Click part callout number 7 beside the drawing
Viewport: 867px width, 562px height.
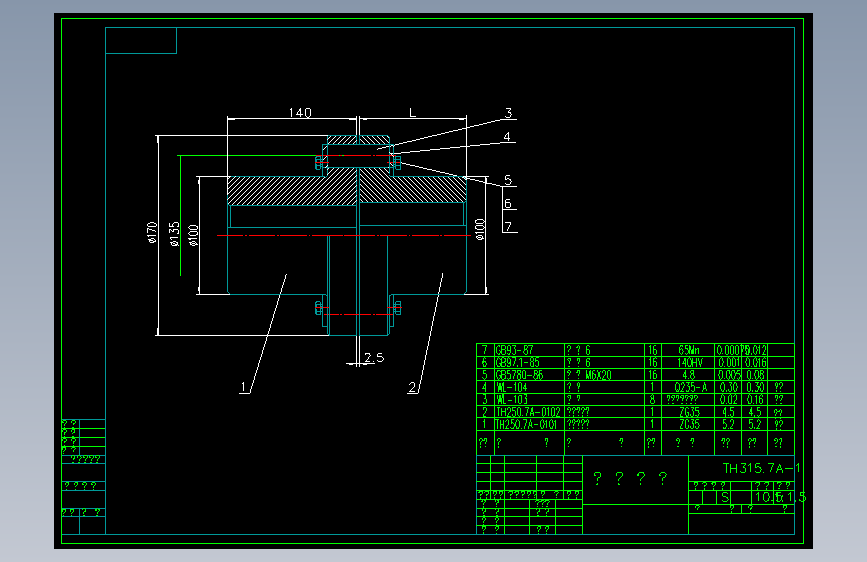tap(508, 227)
